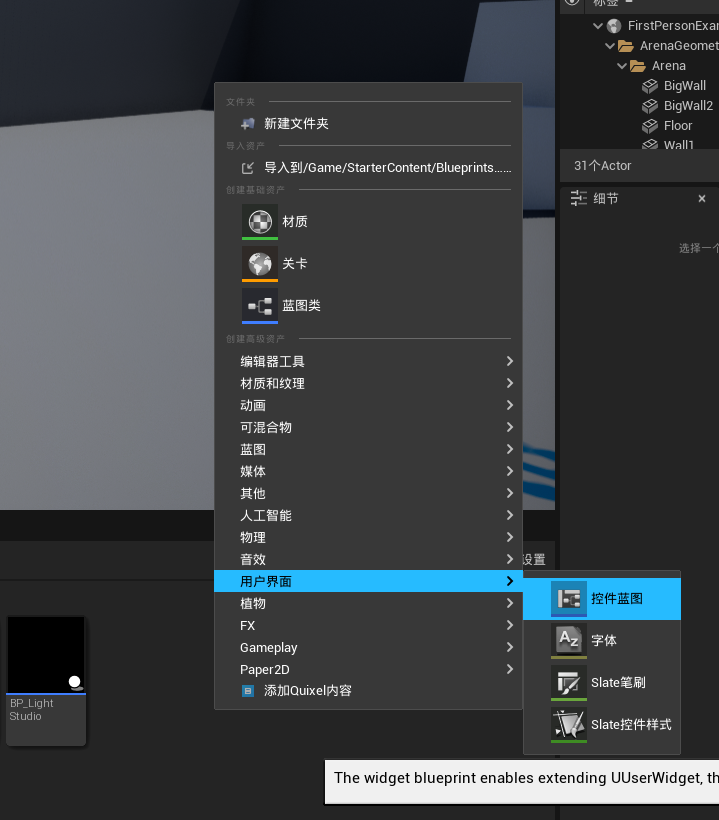Click the Add Quixel Content icon

point(248,691)
